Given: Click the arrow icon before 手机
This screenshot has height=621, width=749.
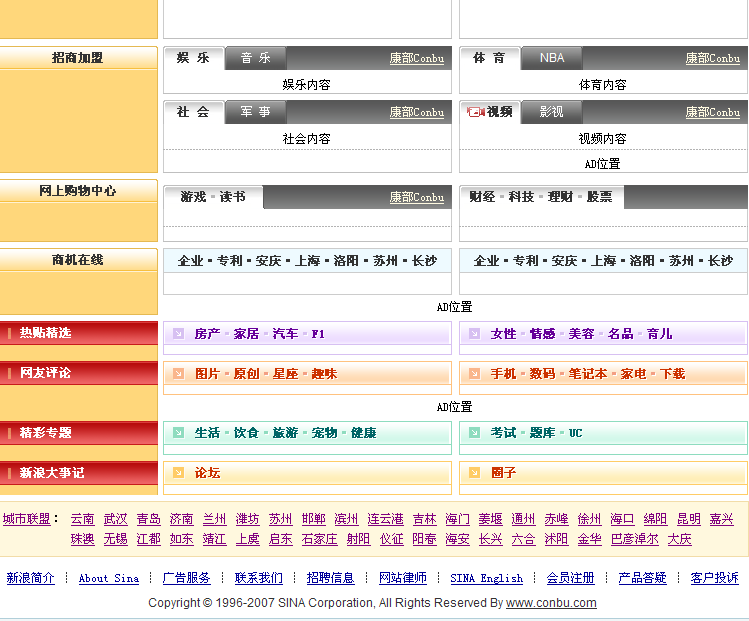Looking at the screenshot, I should pyautogui.click(x=474, y=373).
